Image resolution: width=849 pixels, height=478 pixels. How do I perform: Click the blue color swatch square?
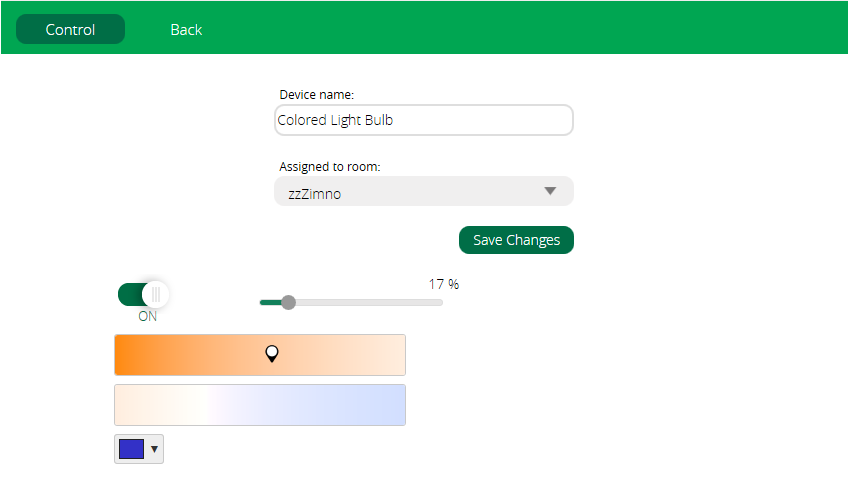(x=131, y=449)
